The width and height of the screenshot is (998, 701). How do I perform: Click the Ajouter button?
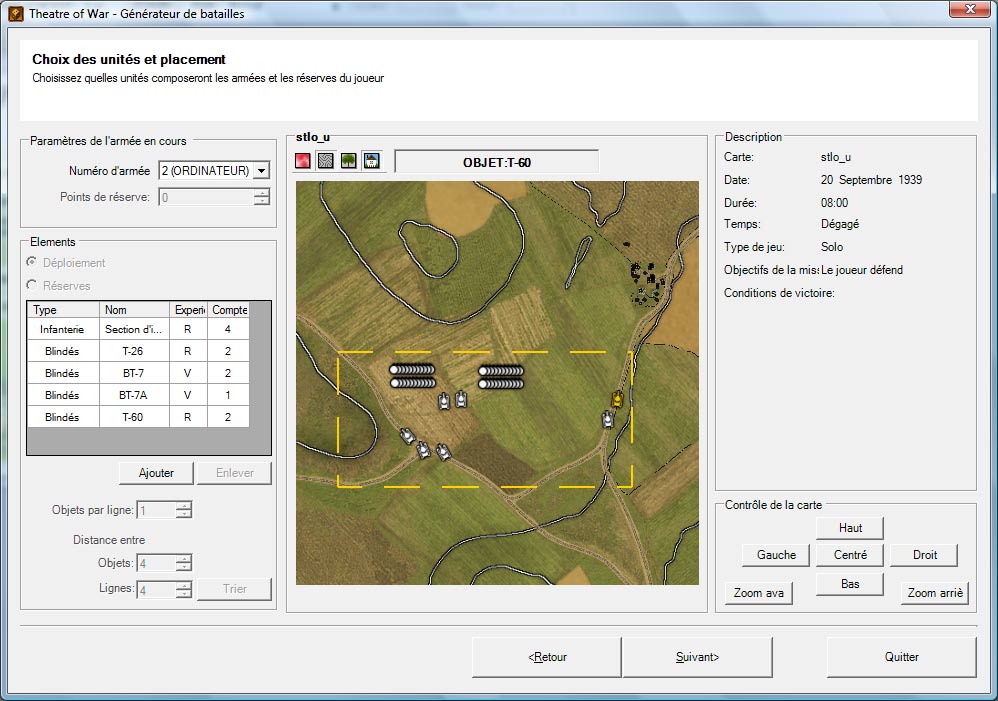coord(156,473)
